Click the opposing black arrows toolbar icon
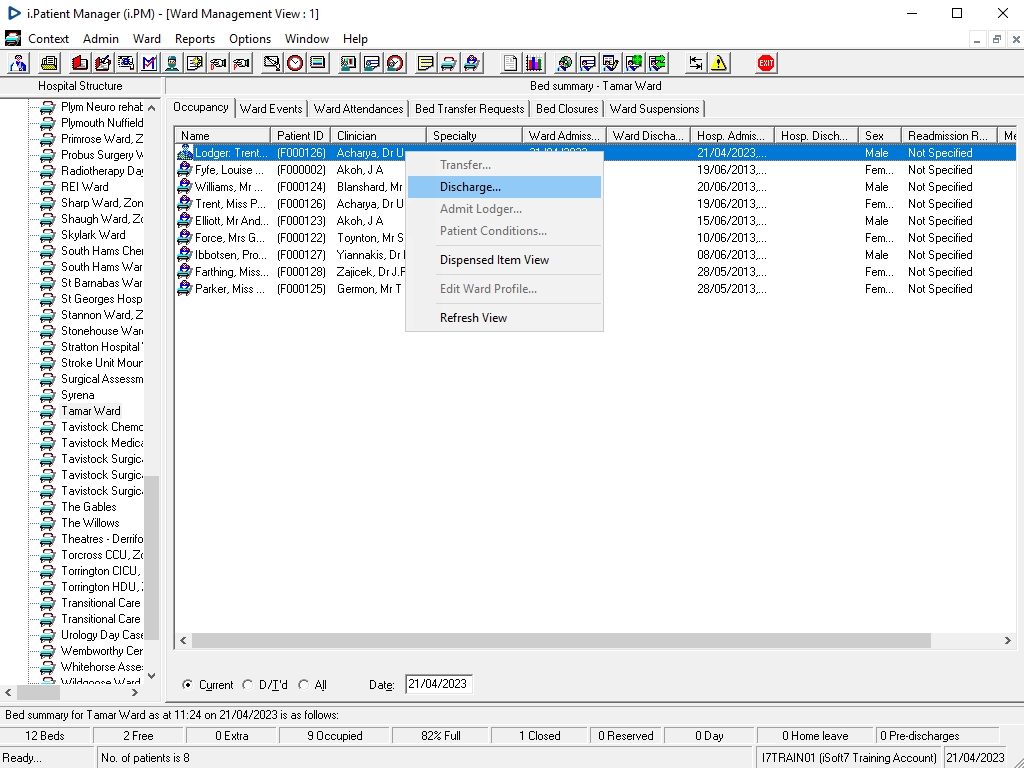This screenshot has height=768, width=1024. [x=696, y=63]
